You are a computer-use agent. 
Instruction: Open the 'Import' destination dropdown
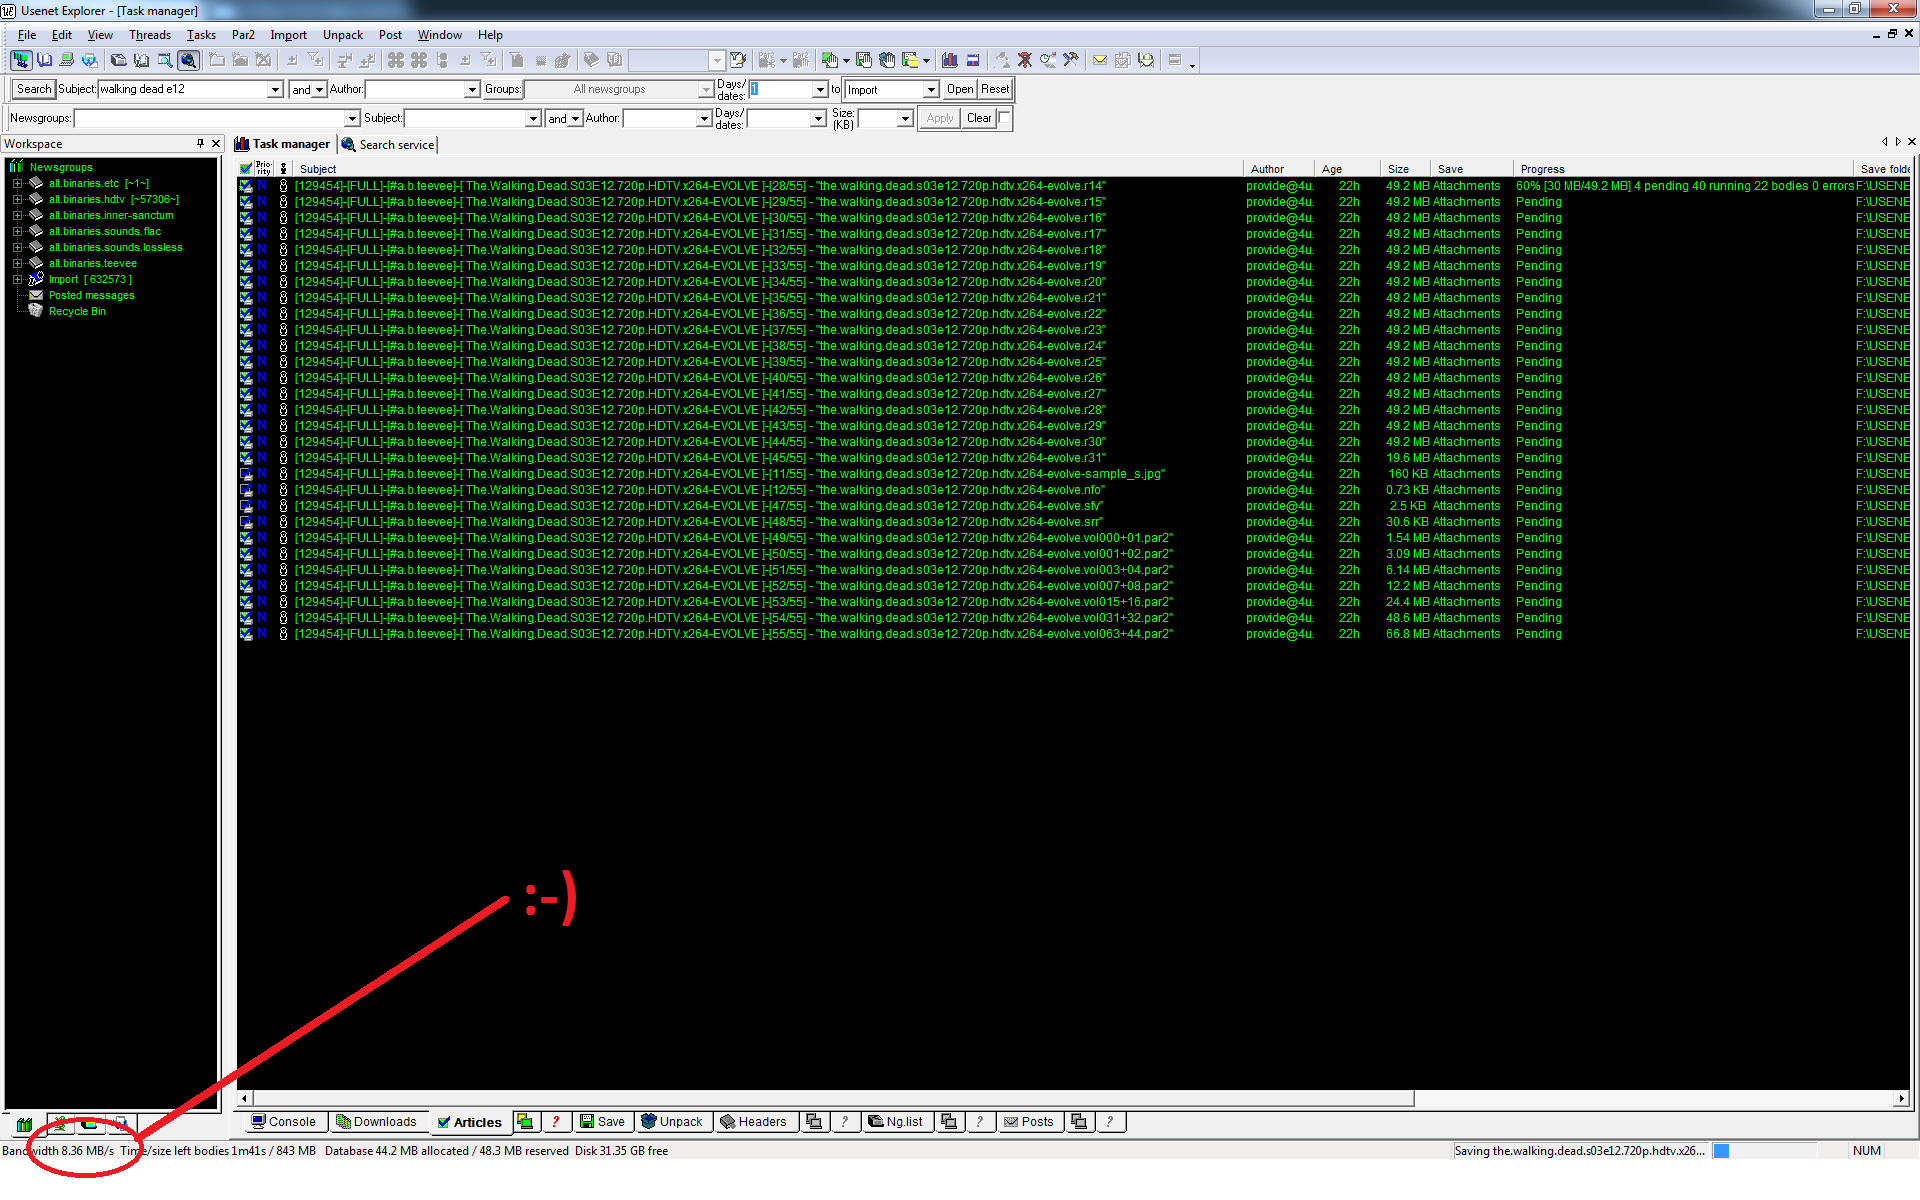point(931,90)
